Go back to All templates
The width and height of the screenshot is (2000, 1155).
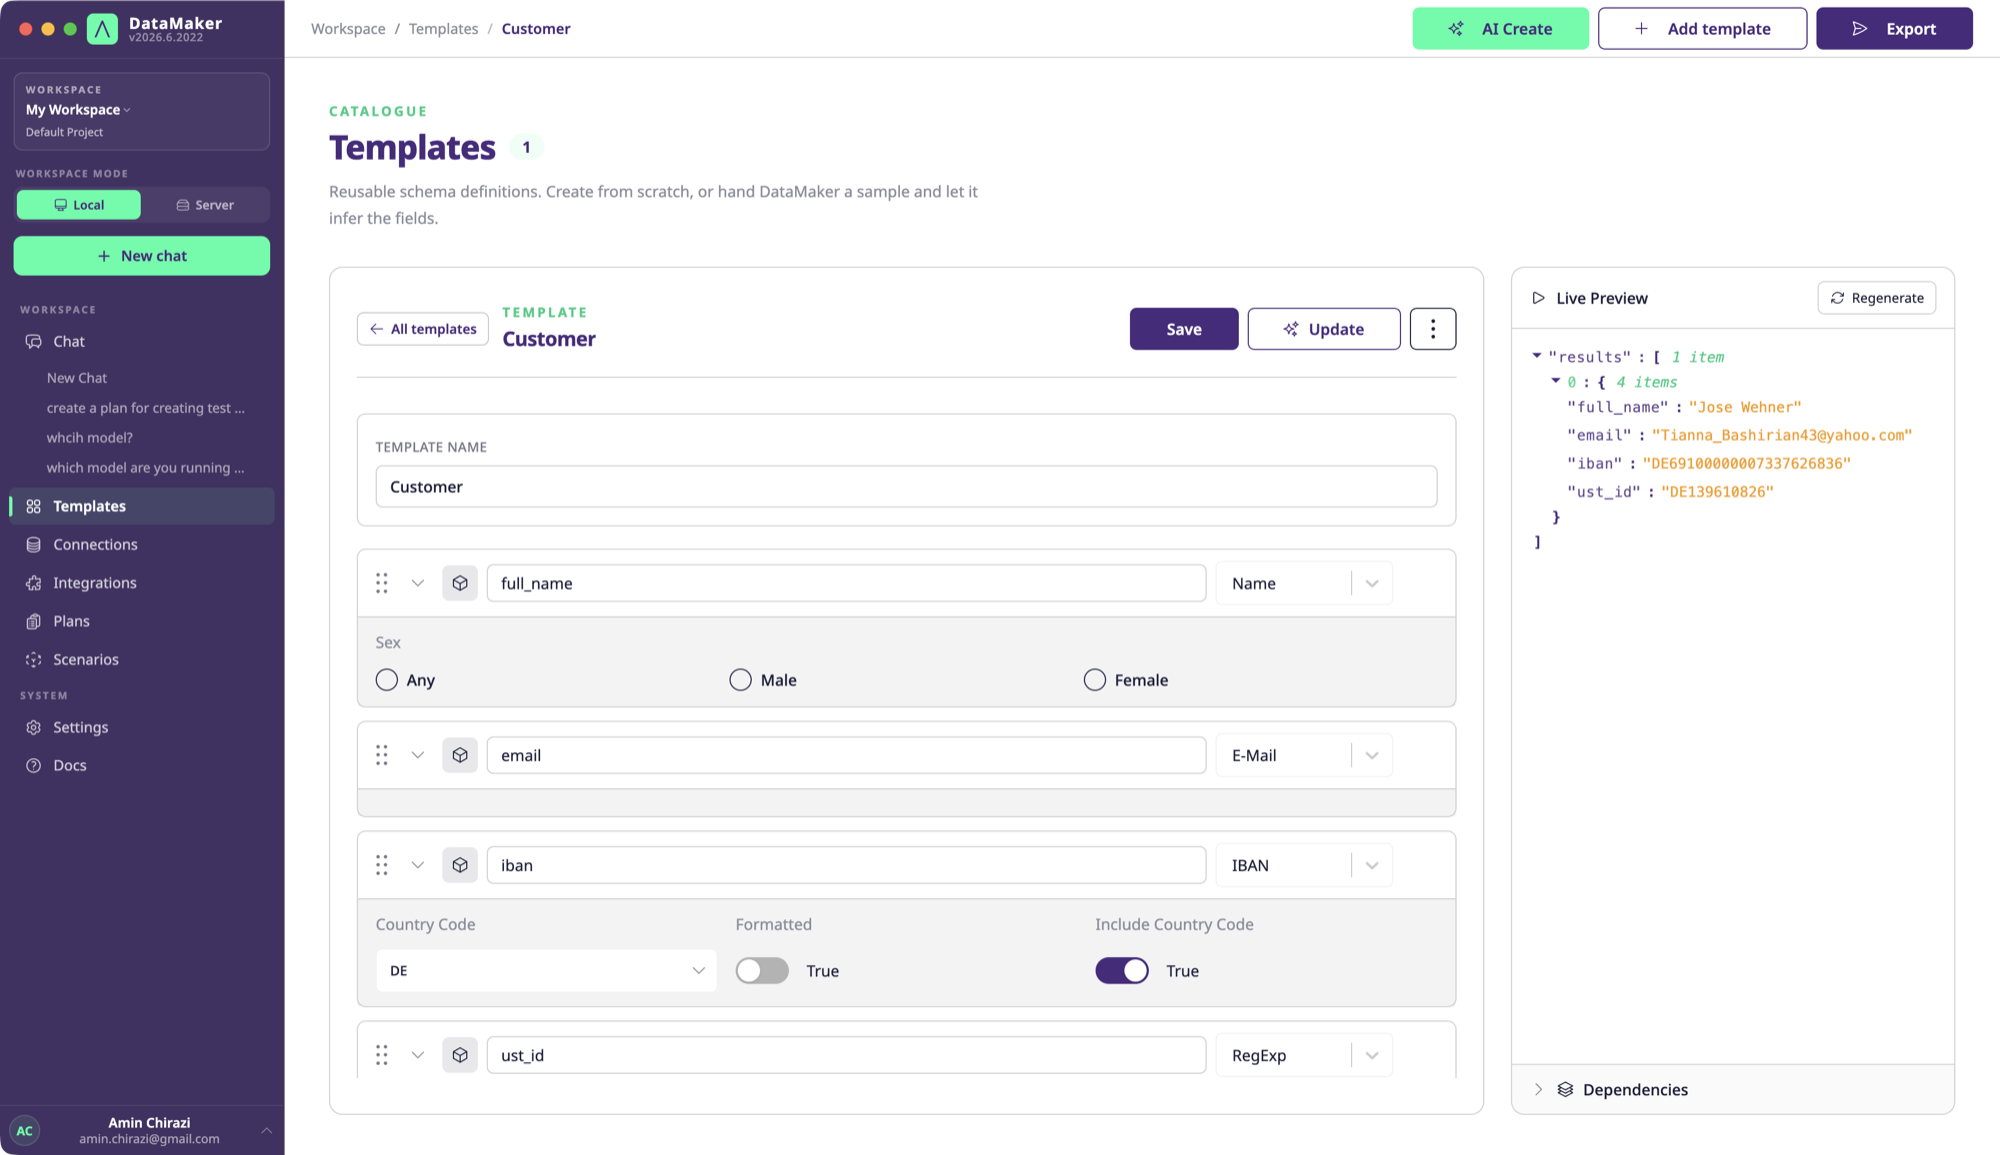(x=423, y=329)
